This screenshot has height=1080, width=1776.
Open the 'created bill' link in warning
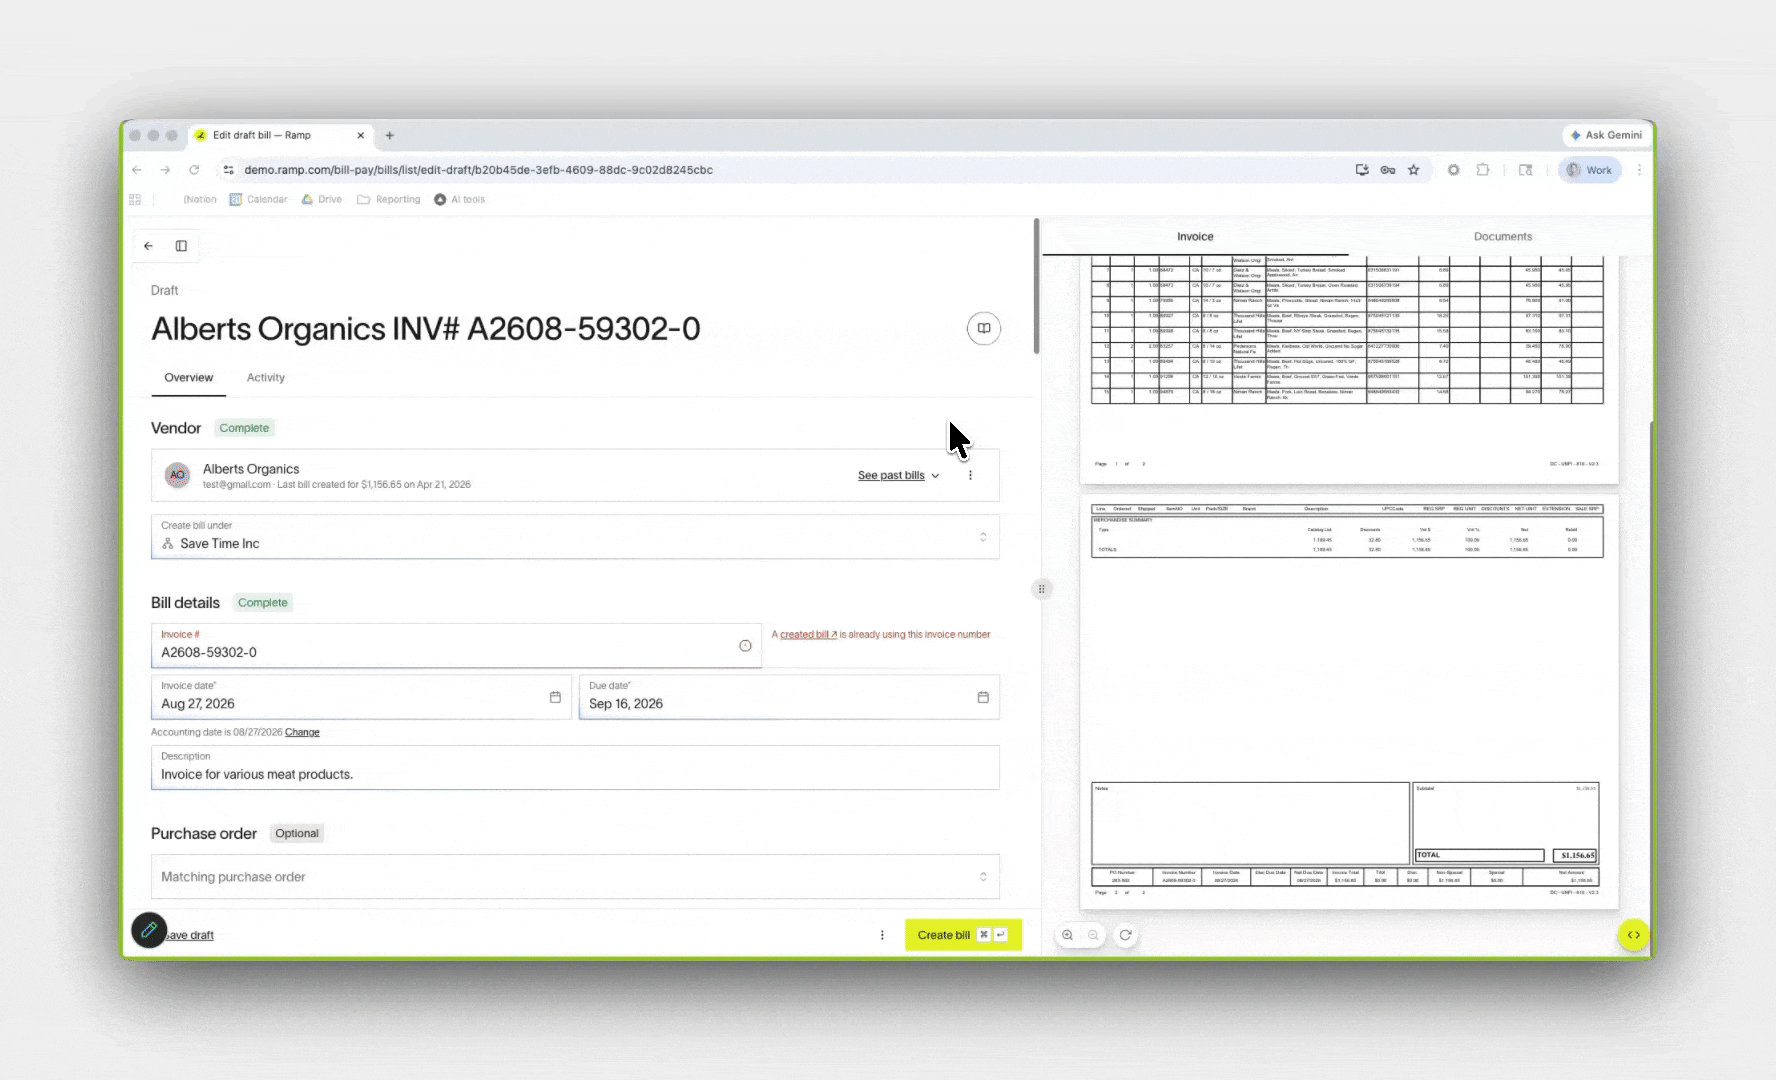[808, 634]
